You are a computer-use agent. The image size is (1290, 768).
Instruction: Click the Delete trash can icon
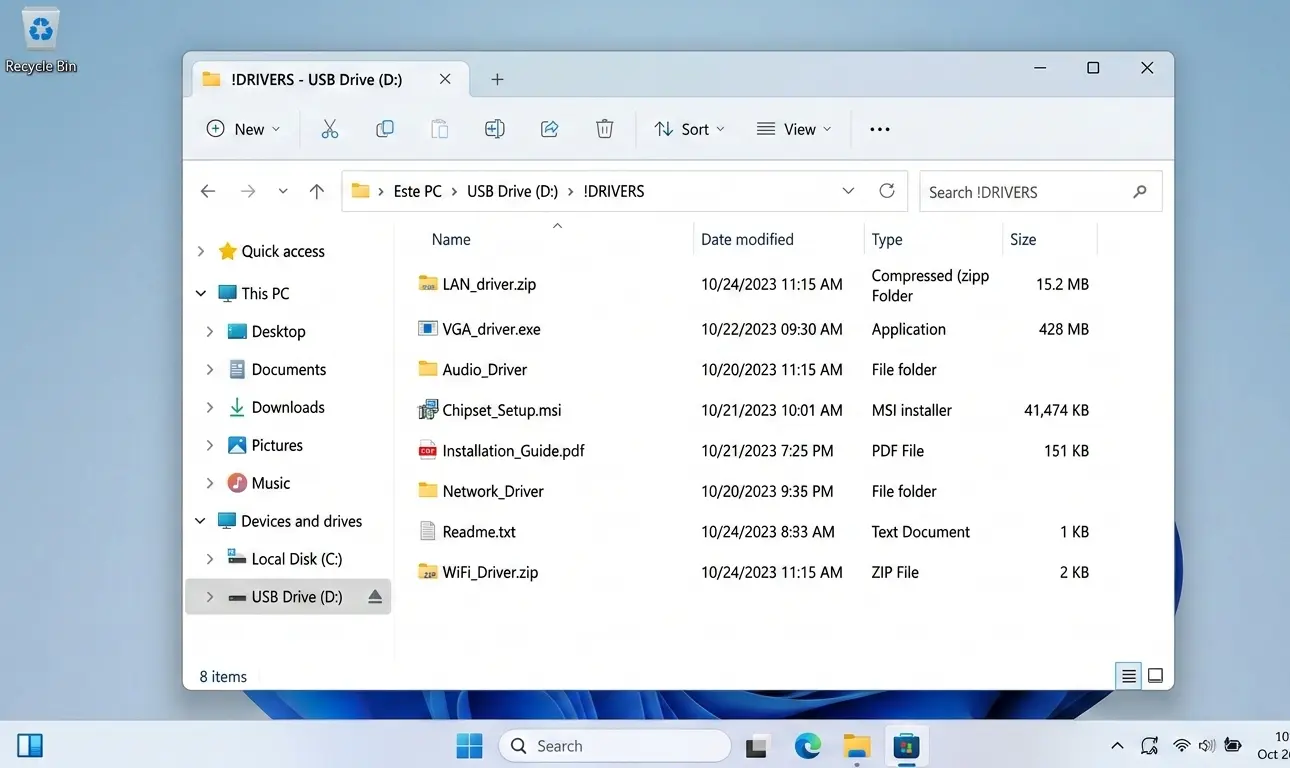tap(604, 129)
